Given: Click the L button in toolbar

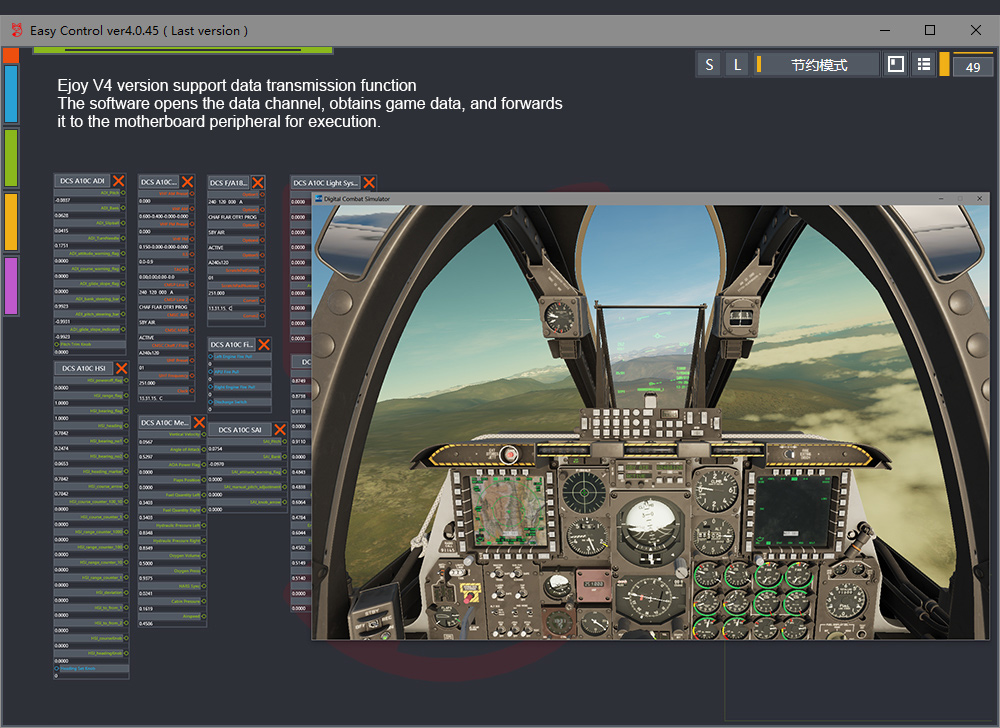Looking at the screenshot, I should (x=737, y=65).
